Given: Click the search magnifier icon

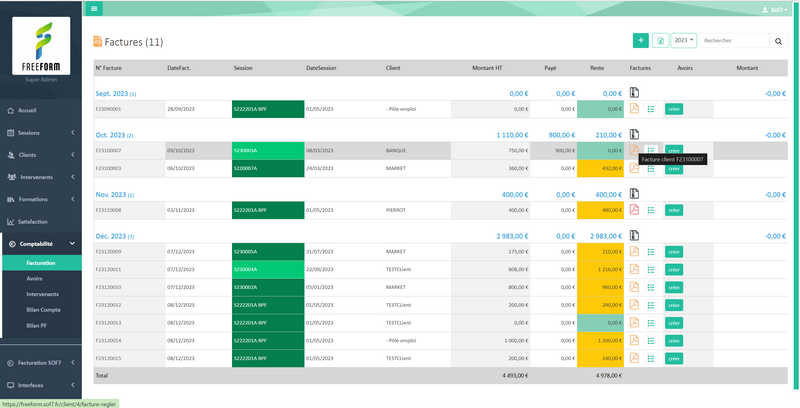Looking at the screenshot, I should (779, 41).
